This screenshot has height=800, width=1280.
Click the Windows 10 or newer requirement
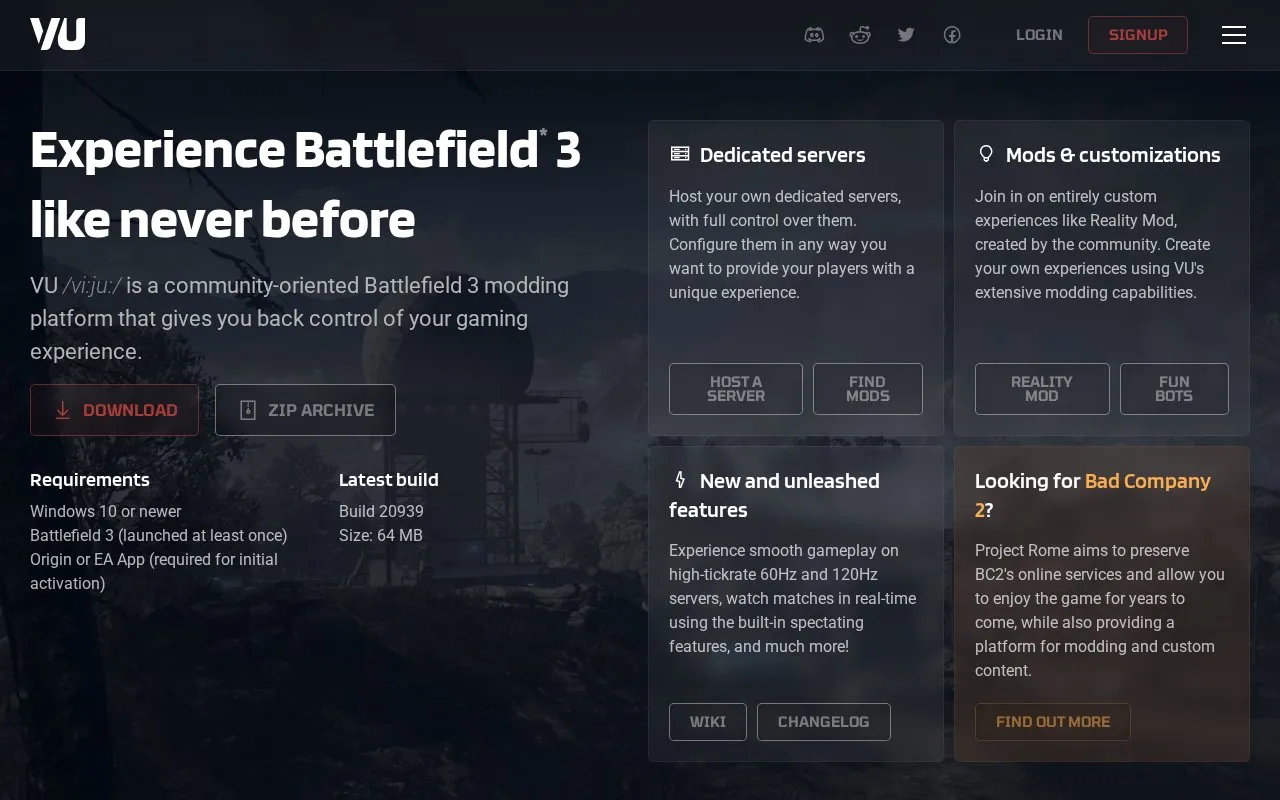[106, 511]
